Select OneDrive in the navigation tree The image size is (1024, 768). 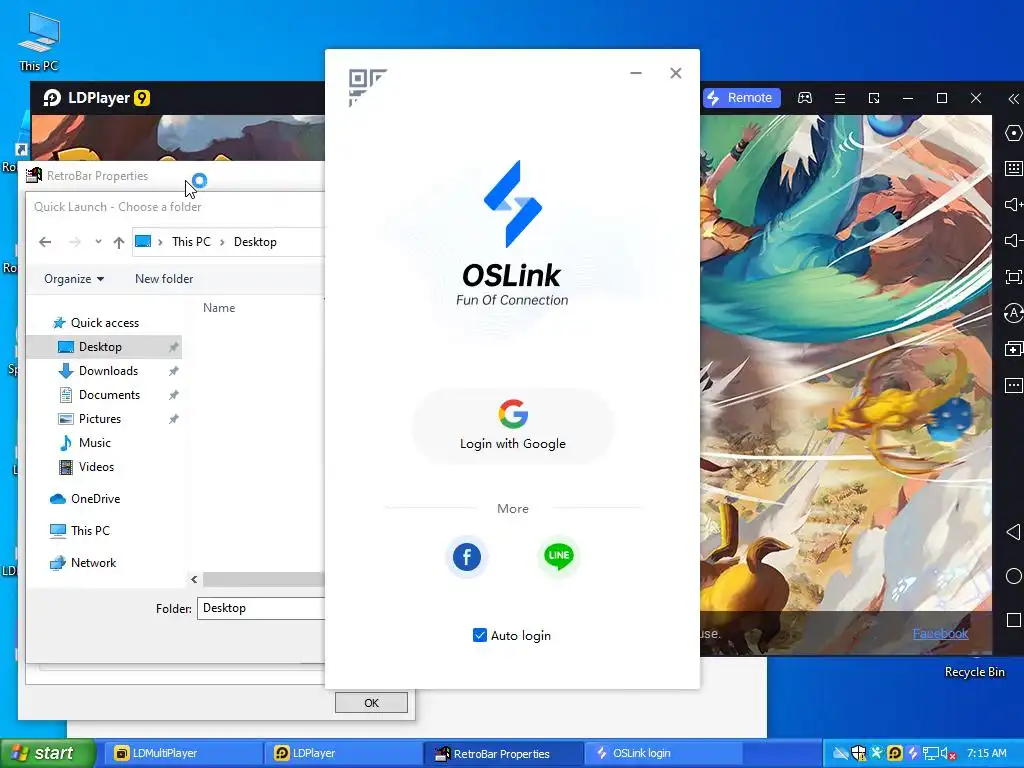(x=95, y=499)
